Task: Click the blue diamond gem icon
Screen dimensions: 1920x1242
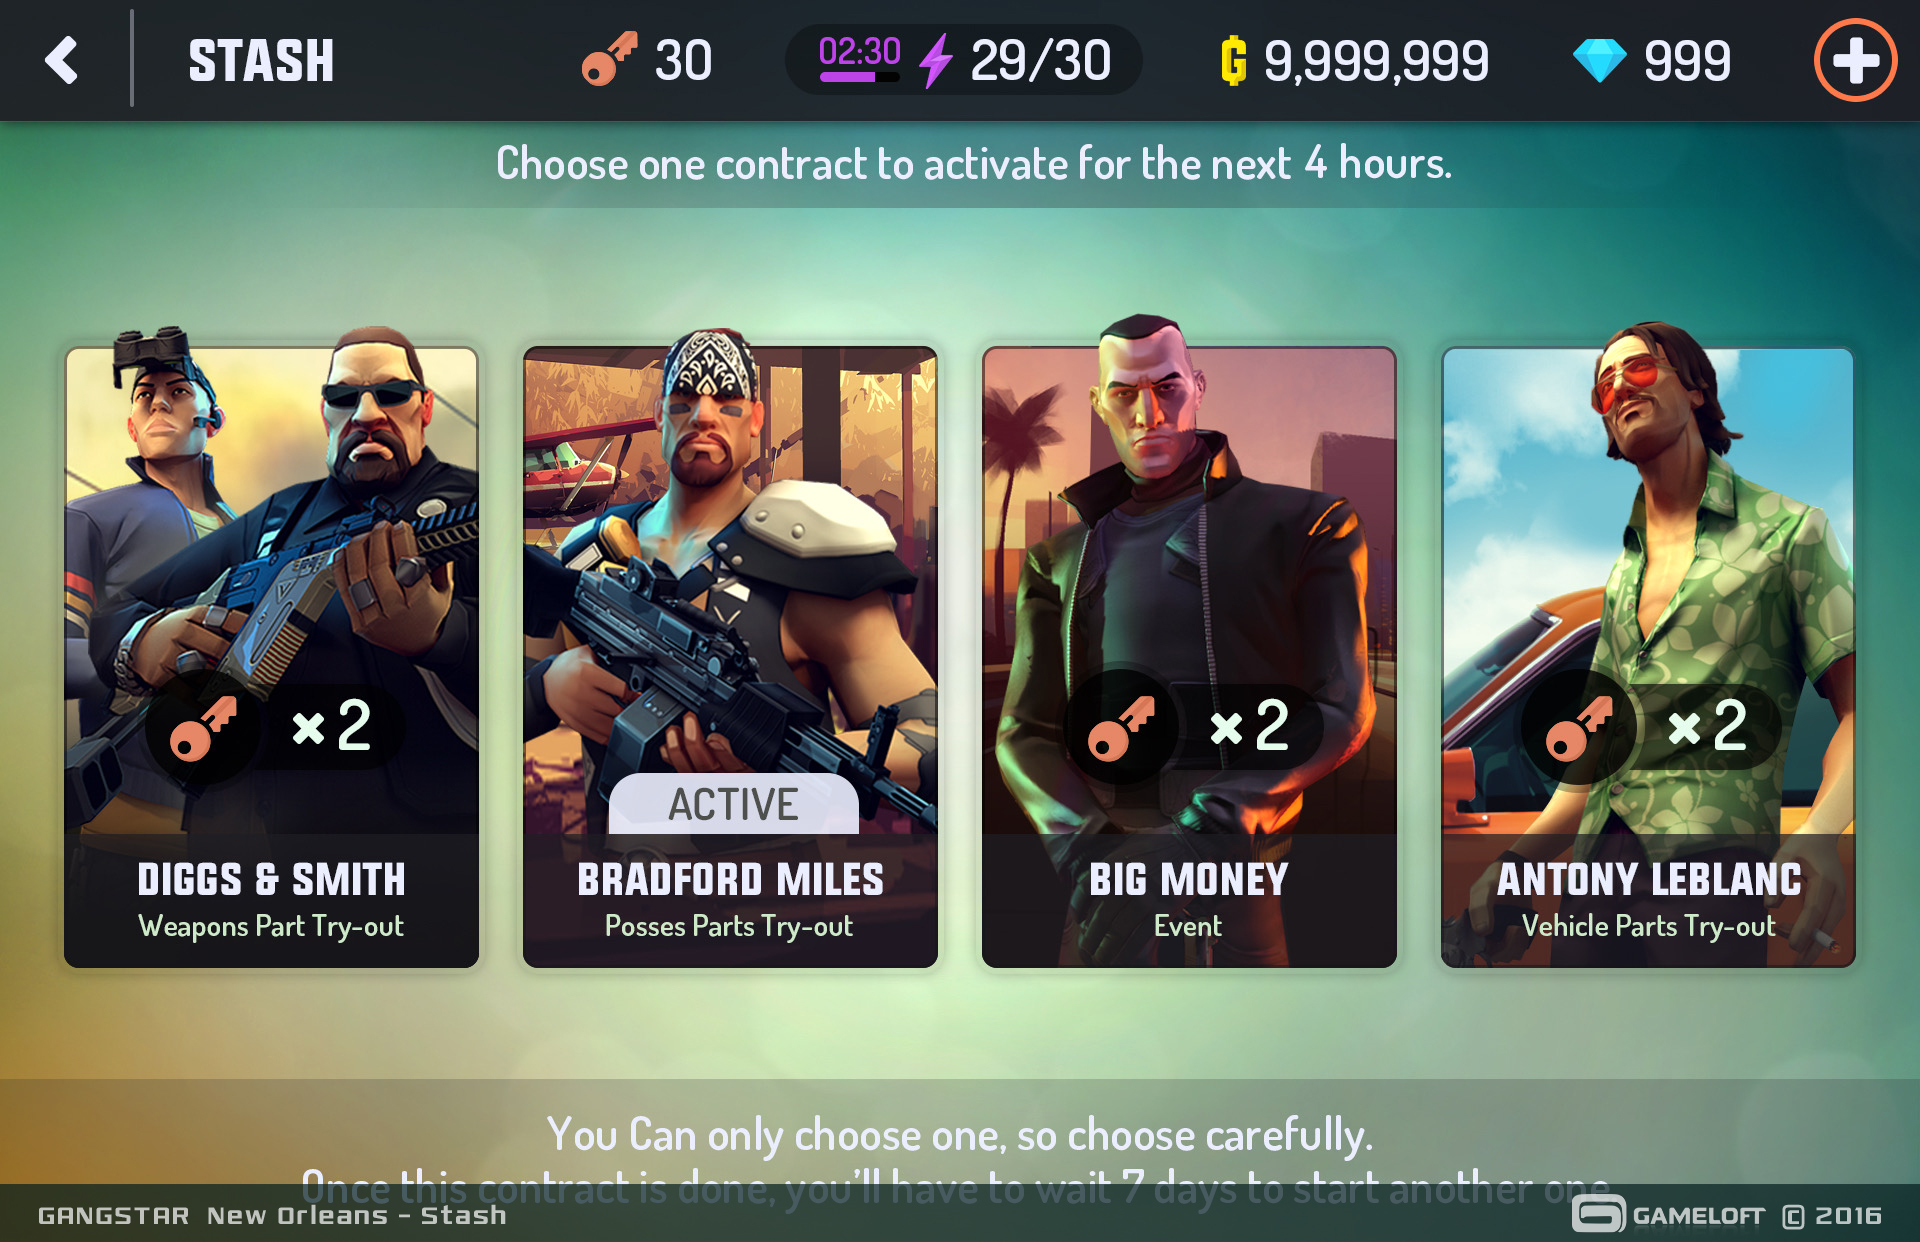Action: coord(1599,60)
